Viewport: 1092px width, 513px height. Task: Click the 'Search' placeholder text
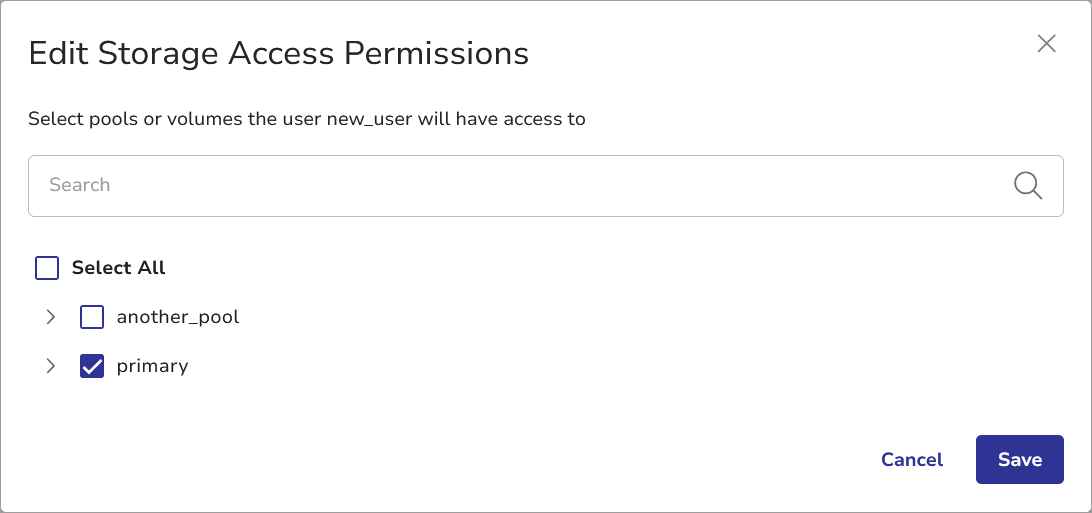click(x=80, y=185)
